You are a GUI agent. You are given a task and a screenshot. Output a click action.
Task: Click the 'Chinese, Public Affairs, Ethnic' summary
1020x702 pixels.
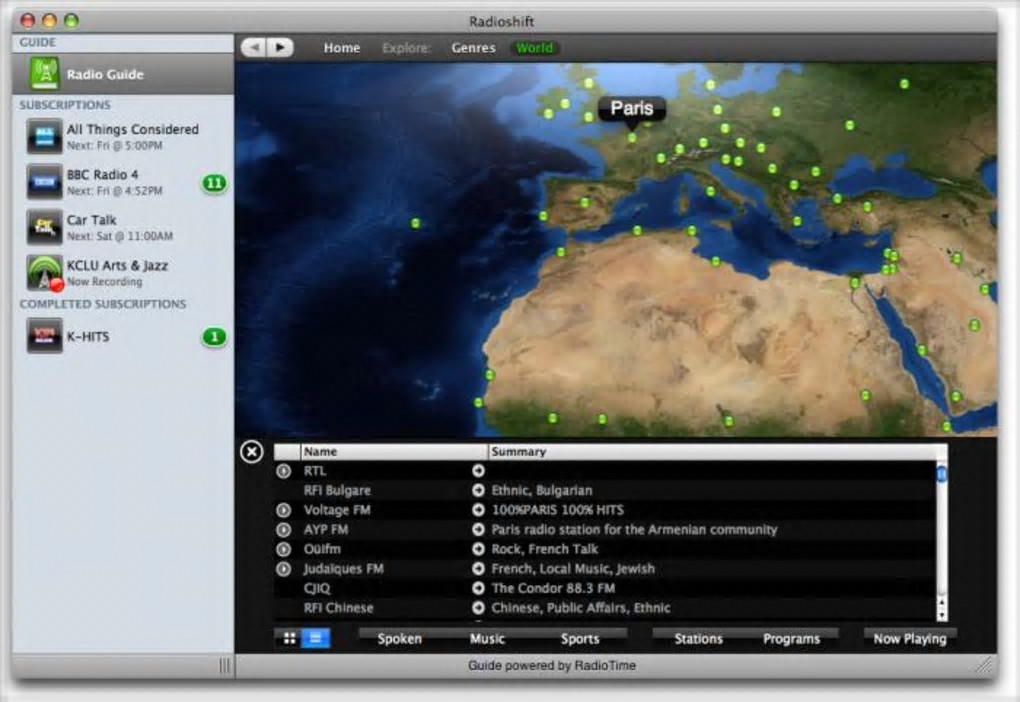tap(580, 608)
